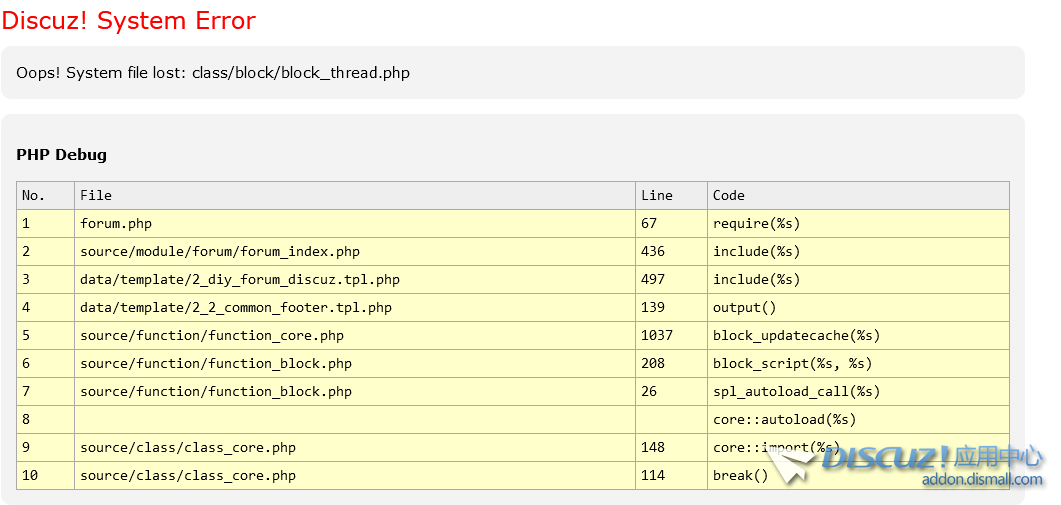Click line number 26
Viewport: 1061px width, 505px height.
(671, 391)
